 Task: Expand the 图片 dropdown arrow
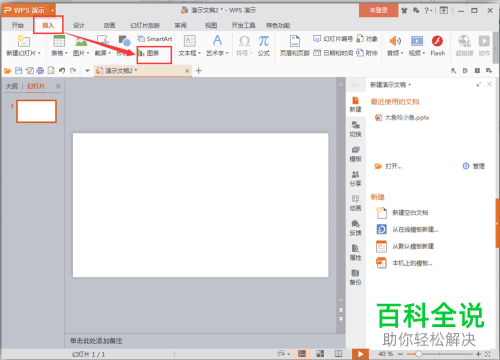(88, 53)
